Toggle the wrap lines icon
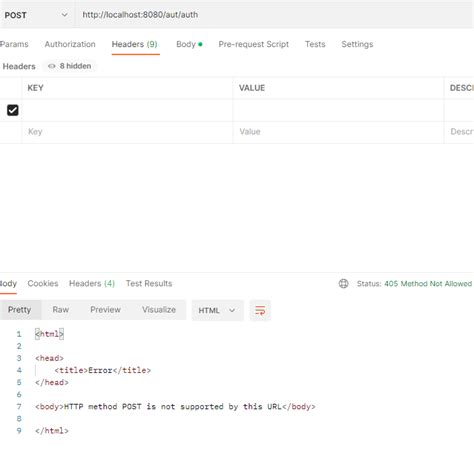Viewport: 474px width, 467px height. click(x=260, y=310)
